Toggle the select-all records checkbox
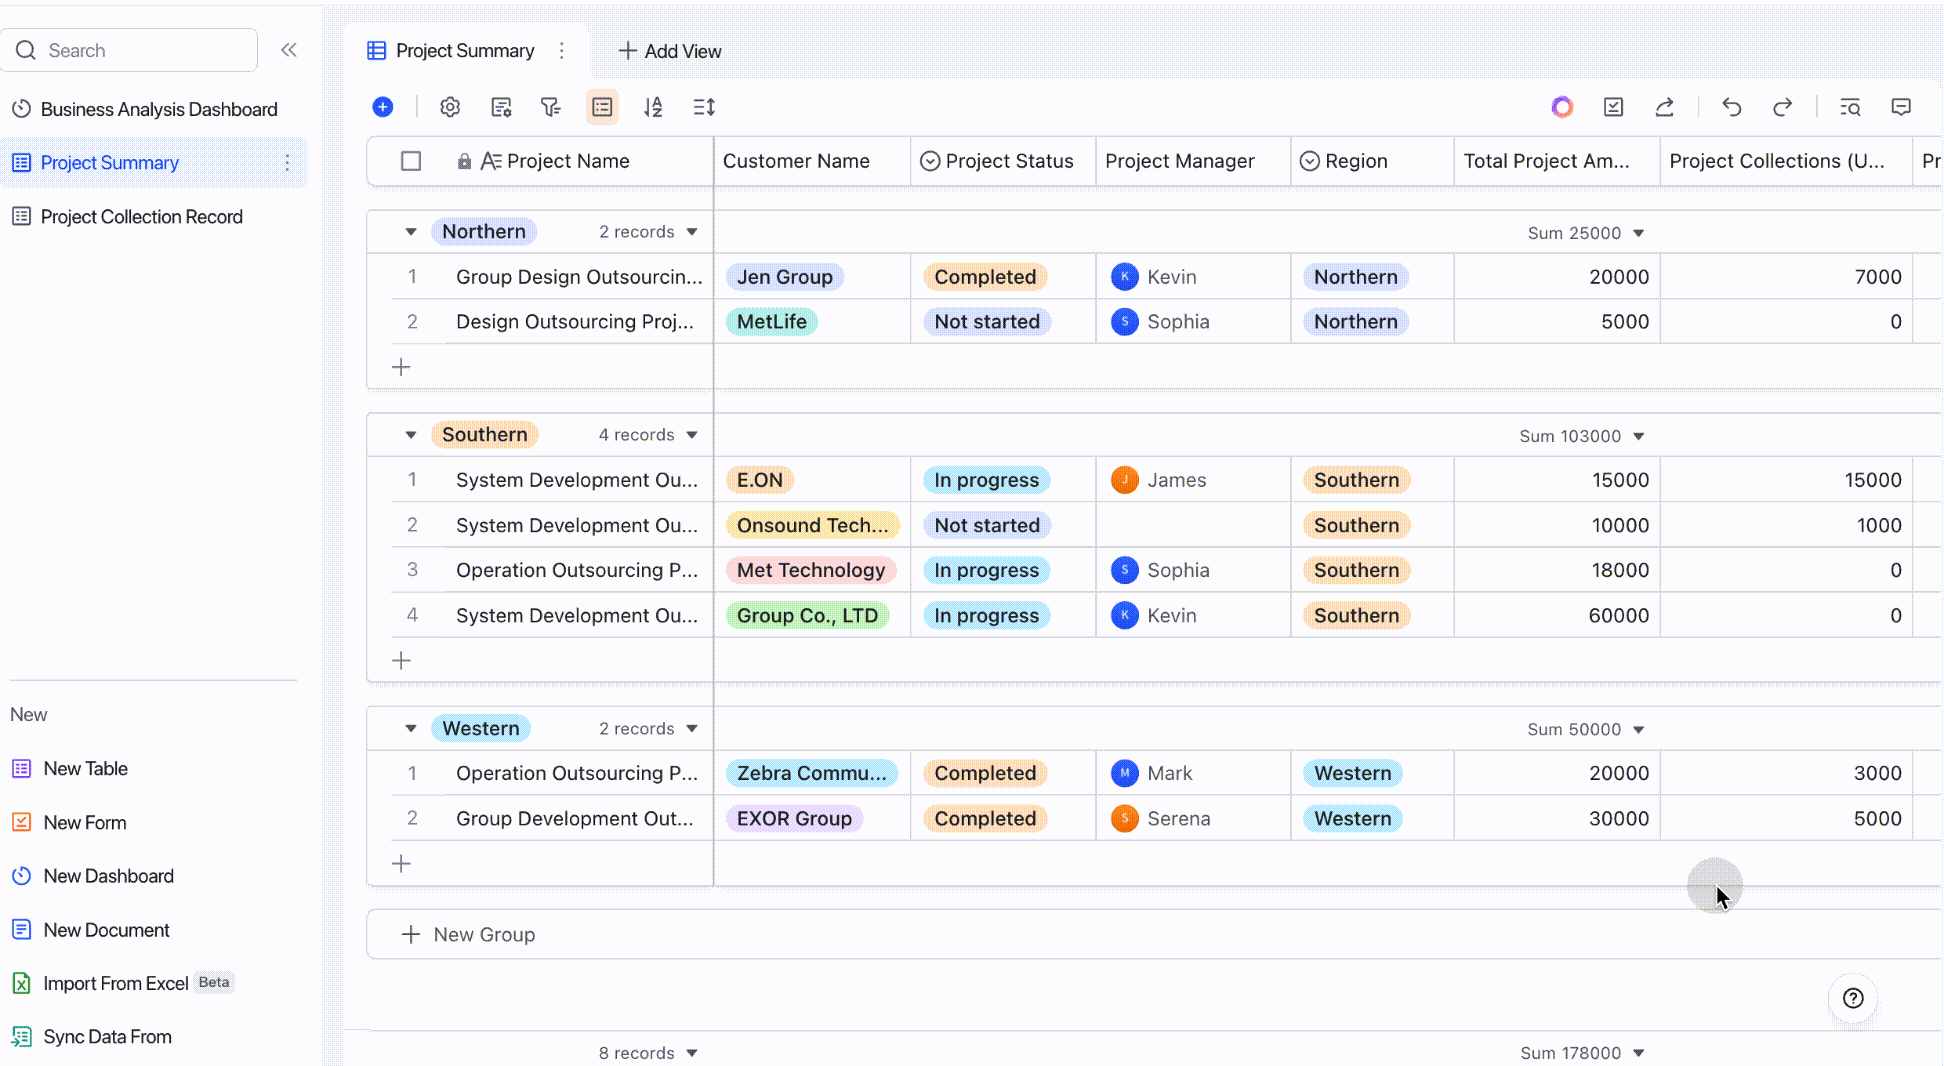The image size is (1944, 1066). click(410, 160)
